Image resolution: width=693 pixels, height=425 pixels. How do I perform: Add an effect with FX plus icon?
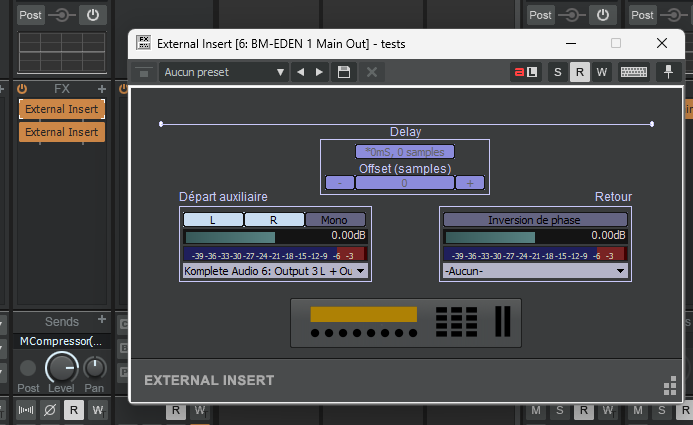(102, 89)
